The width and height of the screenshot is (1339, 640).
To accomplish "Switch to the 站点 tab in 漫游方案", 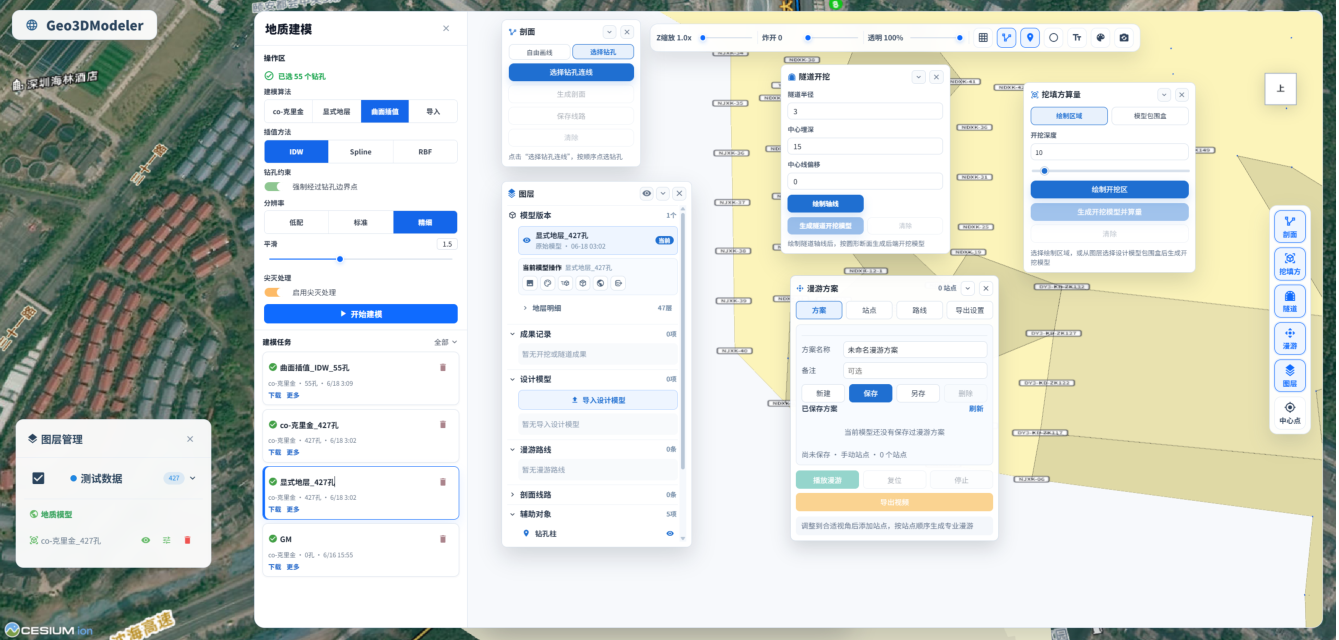I will (869, 310).
